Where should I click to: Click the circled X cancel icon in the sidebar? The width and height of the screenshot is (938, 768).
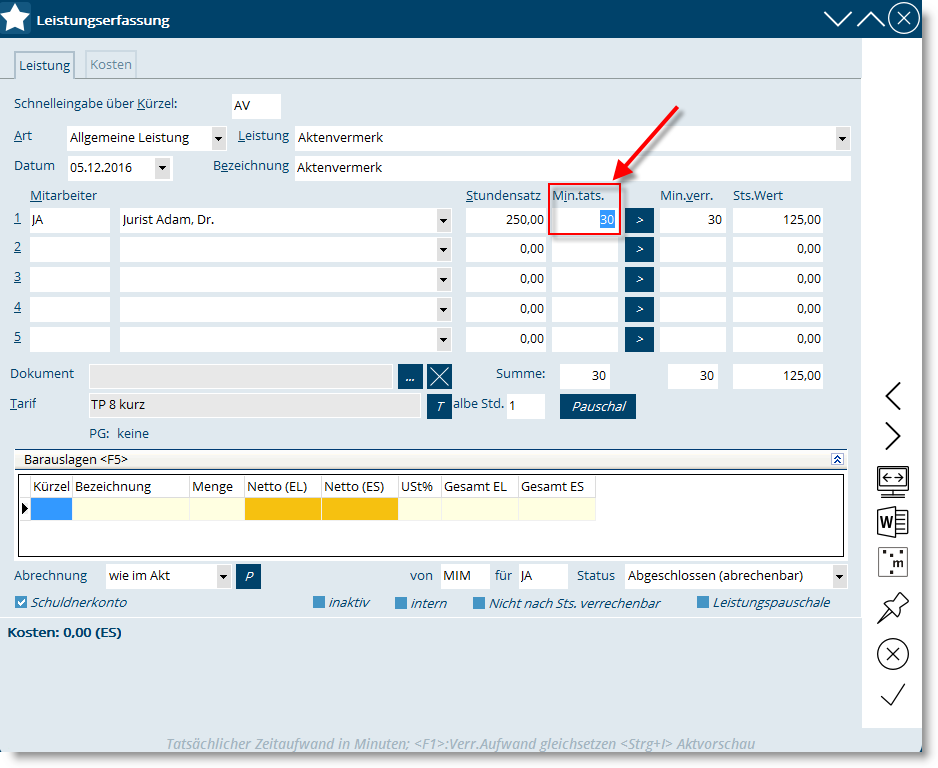[x=893, y=654]
